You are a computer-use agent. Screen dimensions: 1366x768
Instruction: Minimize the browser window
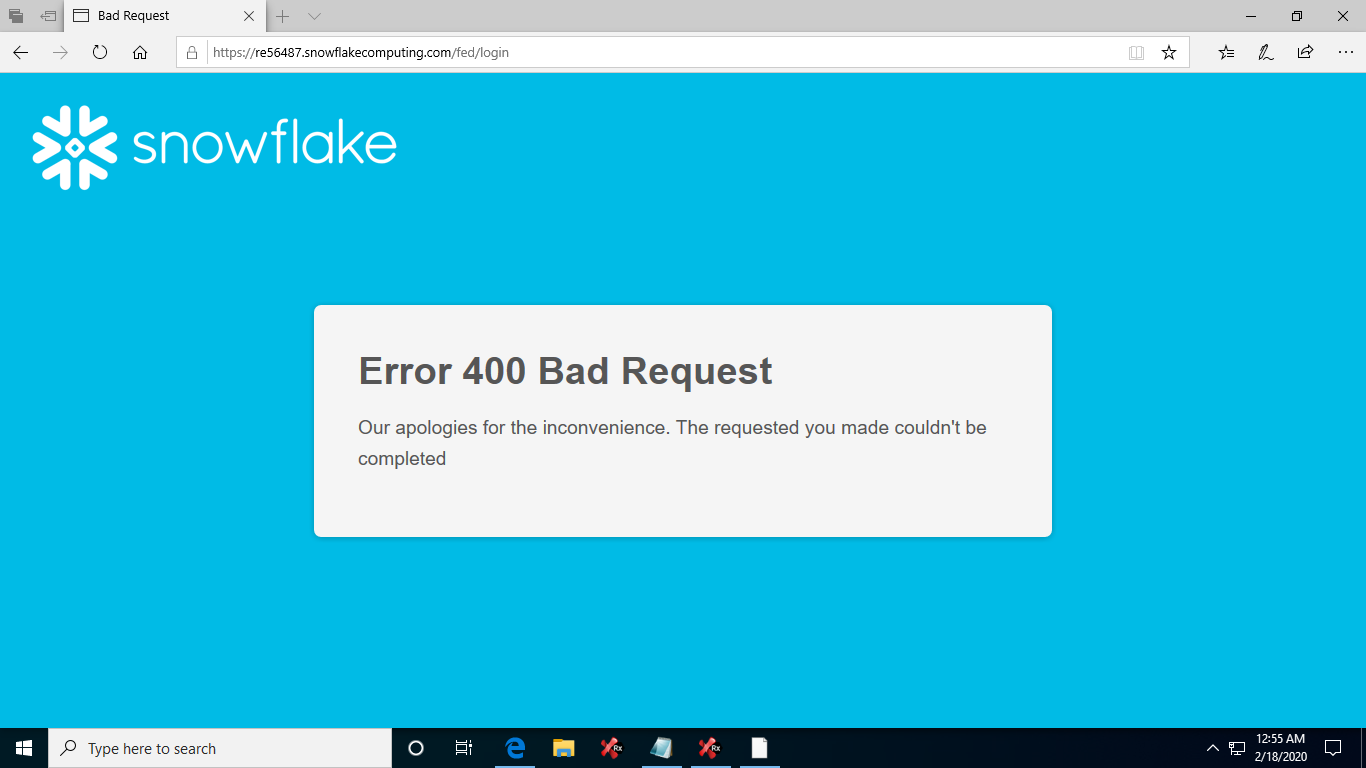click(1251, 16)
